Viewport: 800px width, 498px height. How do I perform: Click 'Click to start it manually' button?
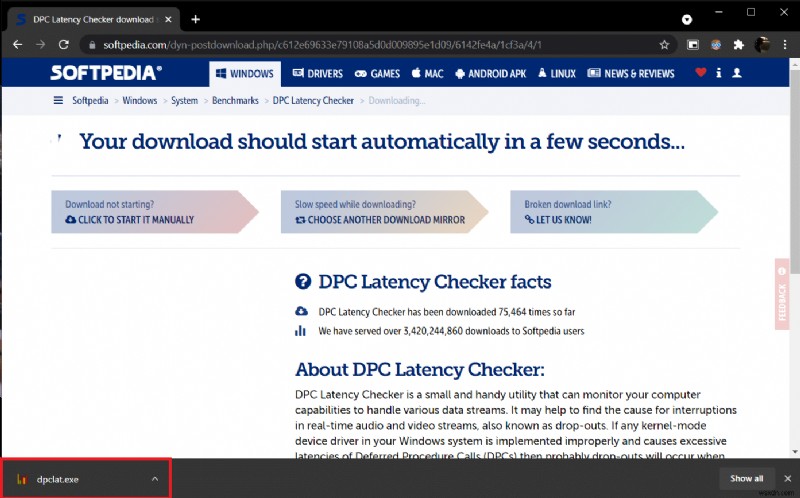tap(155, 212)
